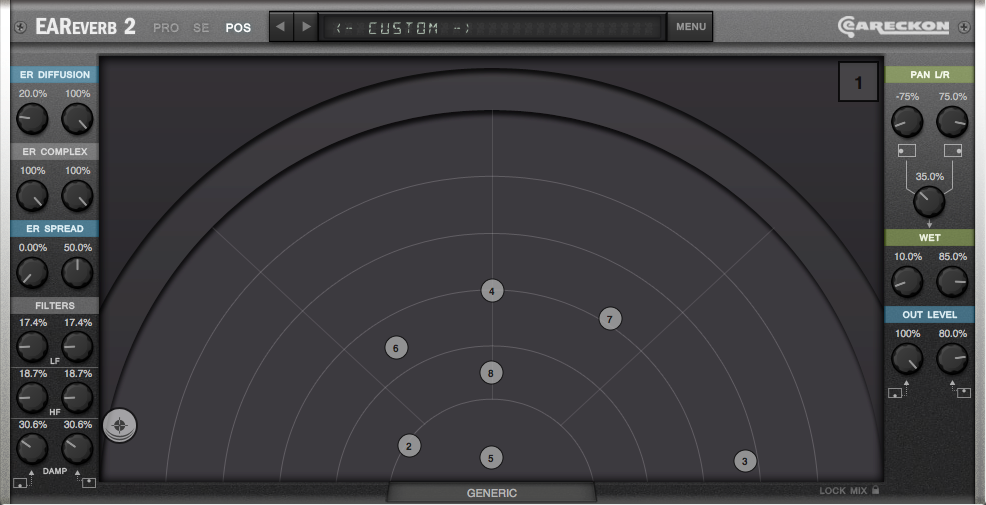Click the FILTERS section header

55,306
